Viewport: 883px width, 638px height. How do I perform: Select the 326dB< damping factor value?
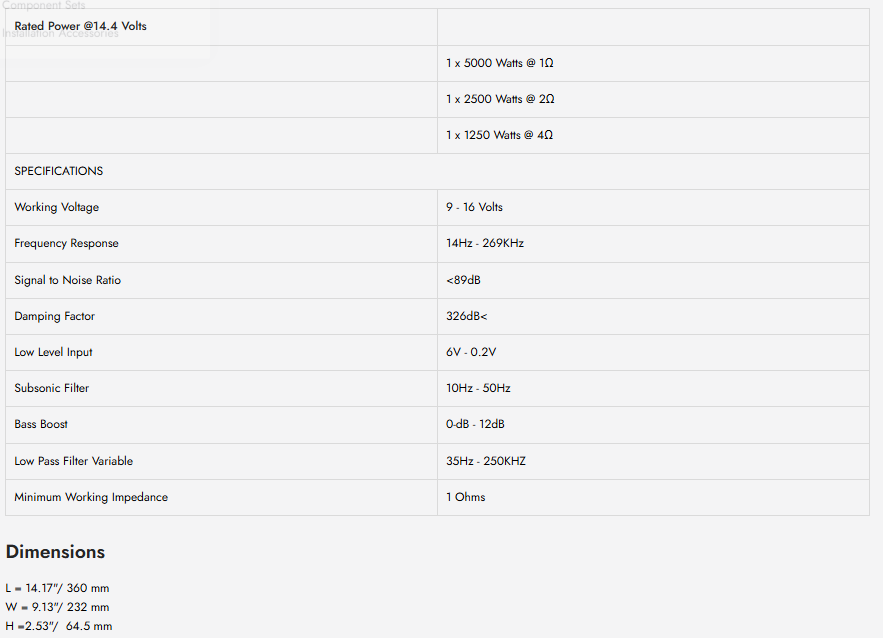tap(466, 316)
